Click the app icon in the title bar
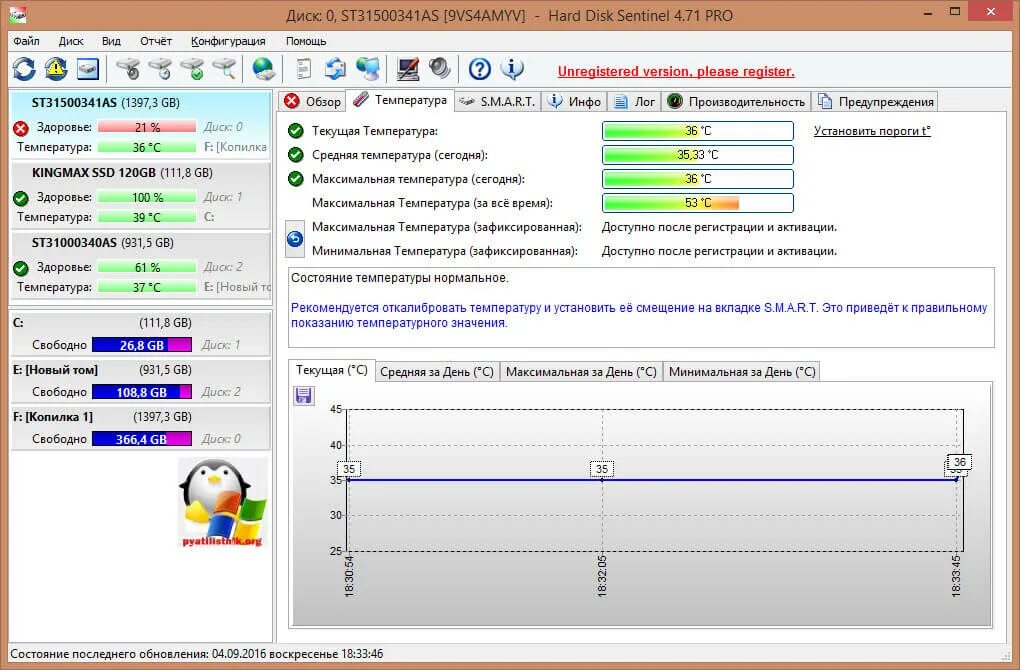 click(x=18, y=14)
